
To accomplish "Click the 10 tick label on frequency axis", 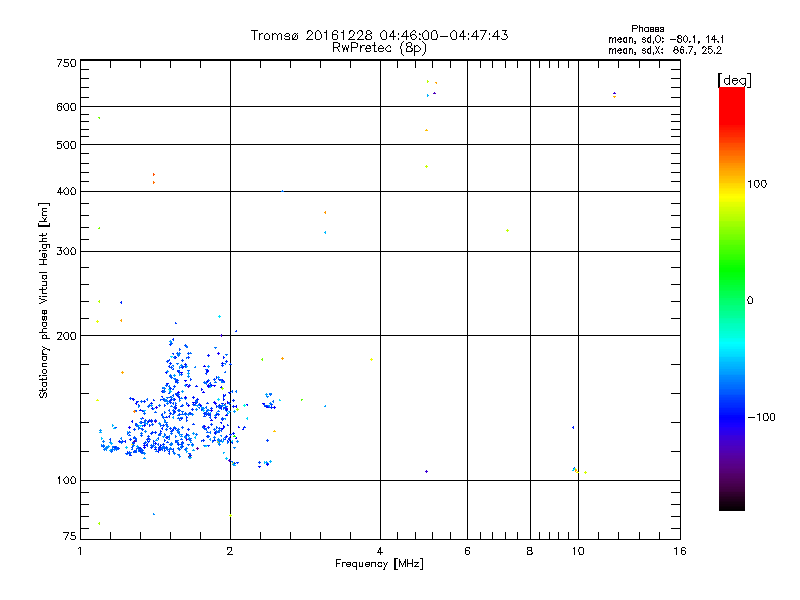I will (x=578, y=551).
